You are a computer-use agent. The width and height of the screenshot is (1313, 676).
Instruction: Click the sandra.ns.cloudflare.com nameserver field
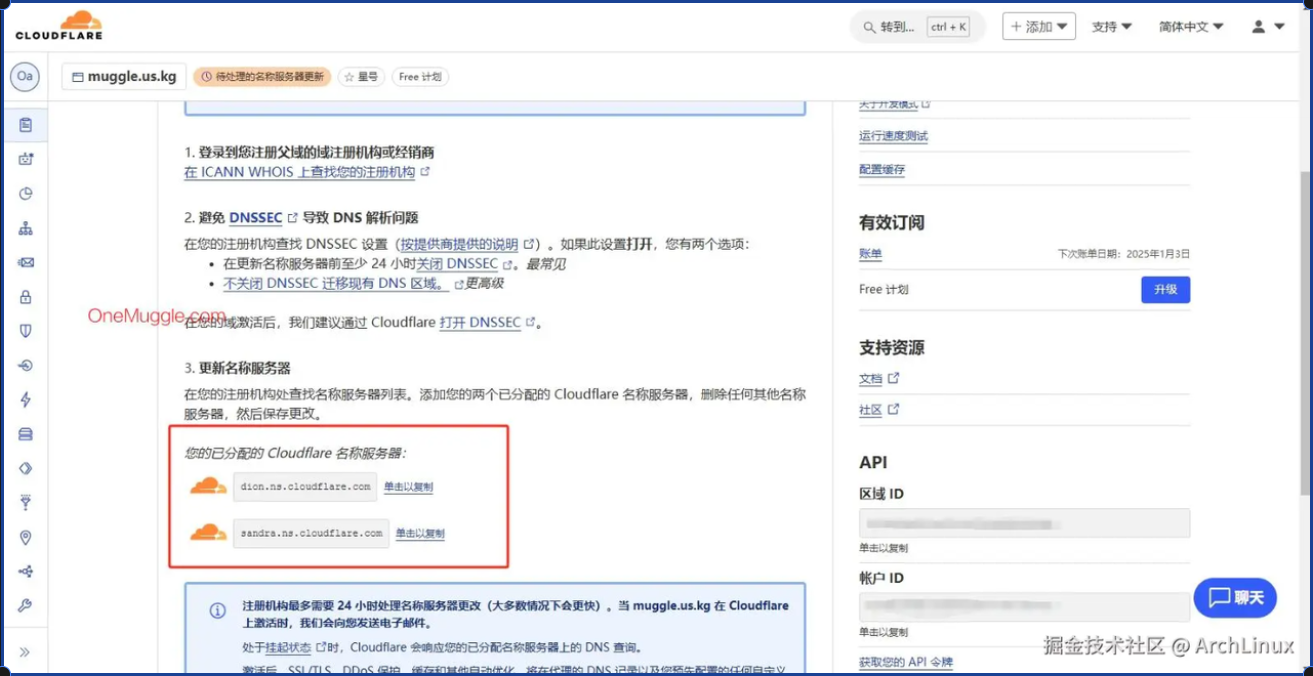311,533
